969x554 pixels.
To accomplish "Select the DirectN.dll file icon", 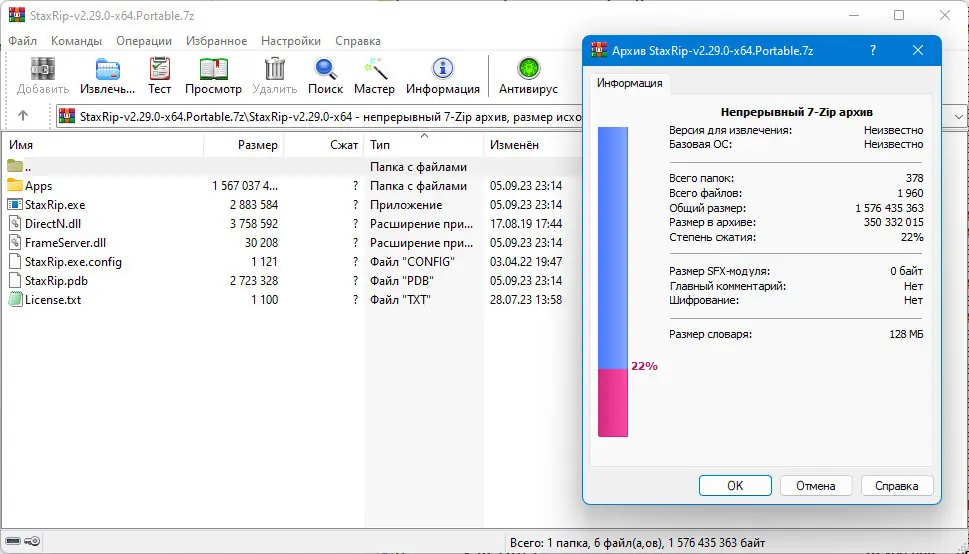I will click(15, 224).
